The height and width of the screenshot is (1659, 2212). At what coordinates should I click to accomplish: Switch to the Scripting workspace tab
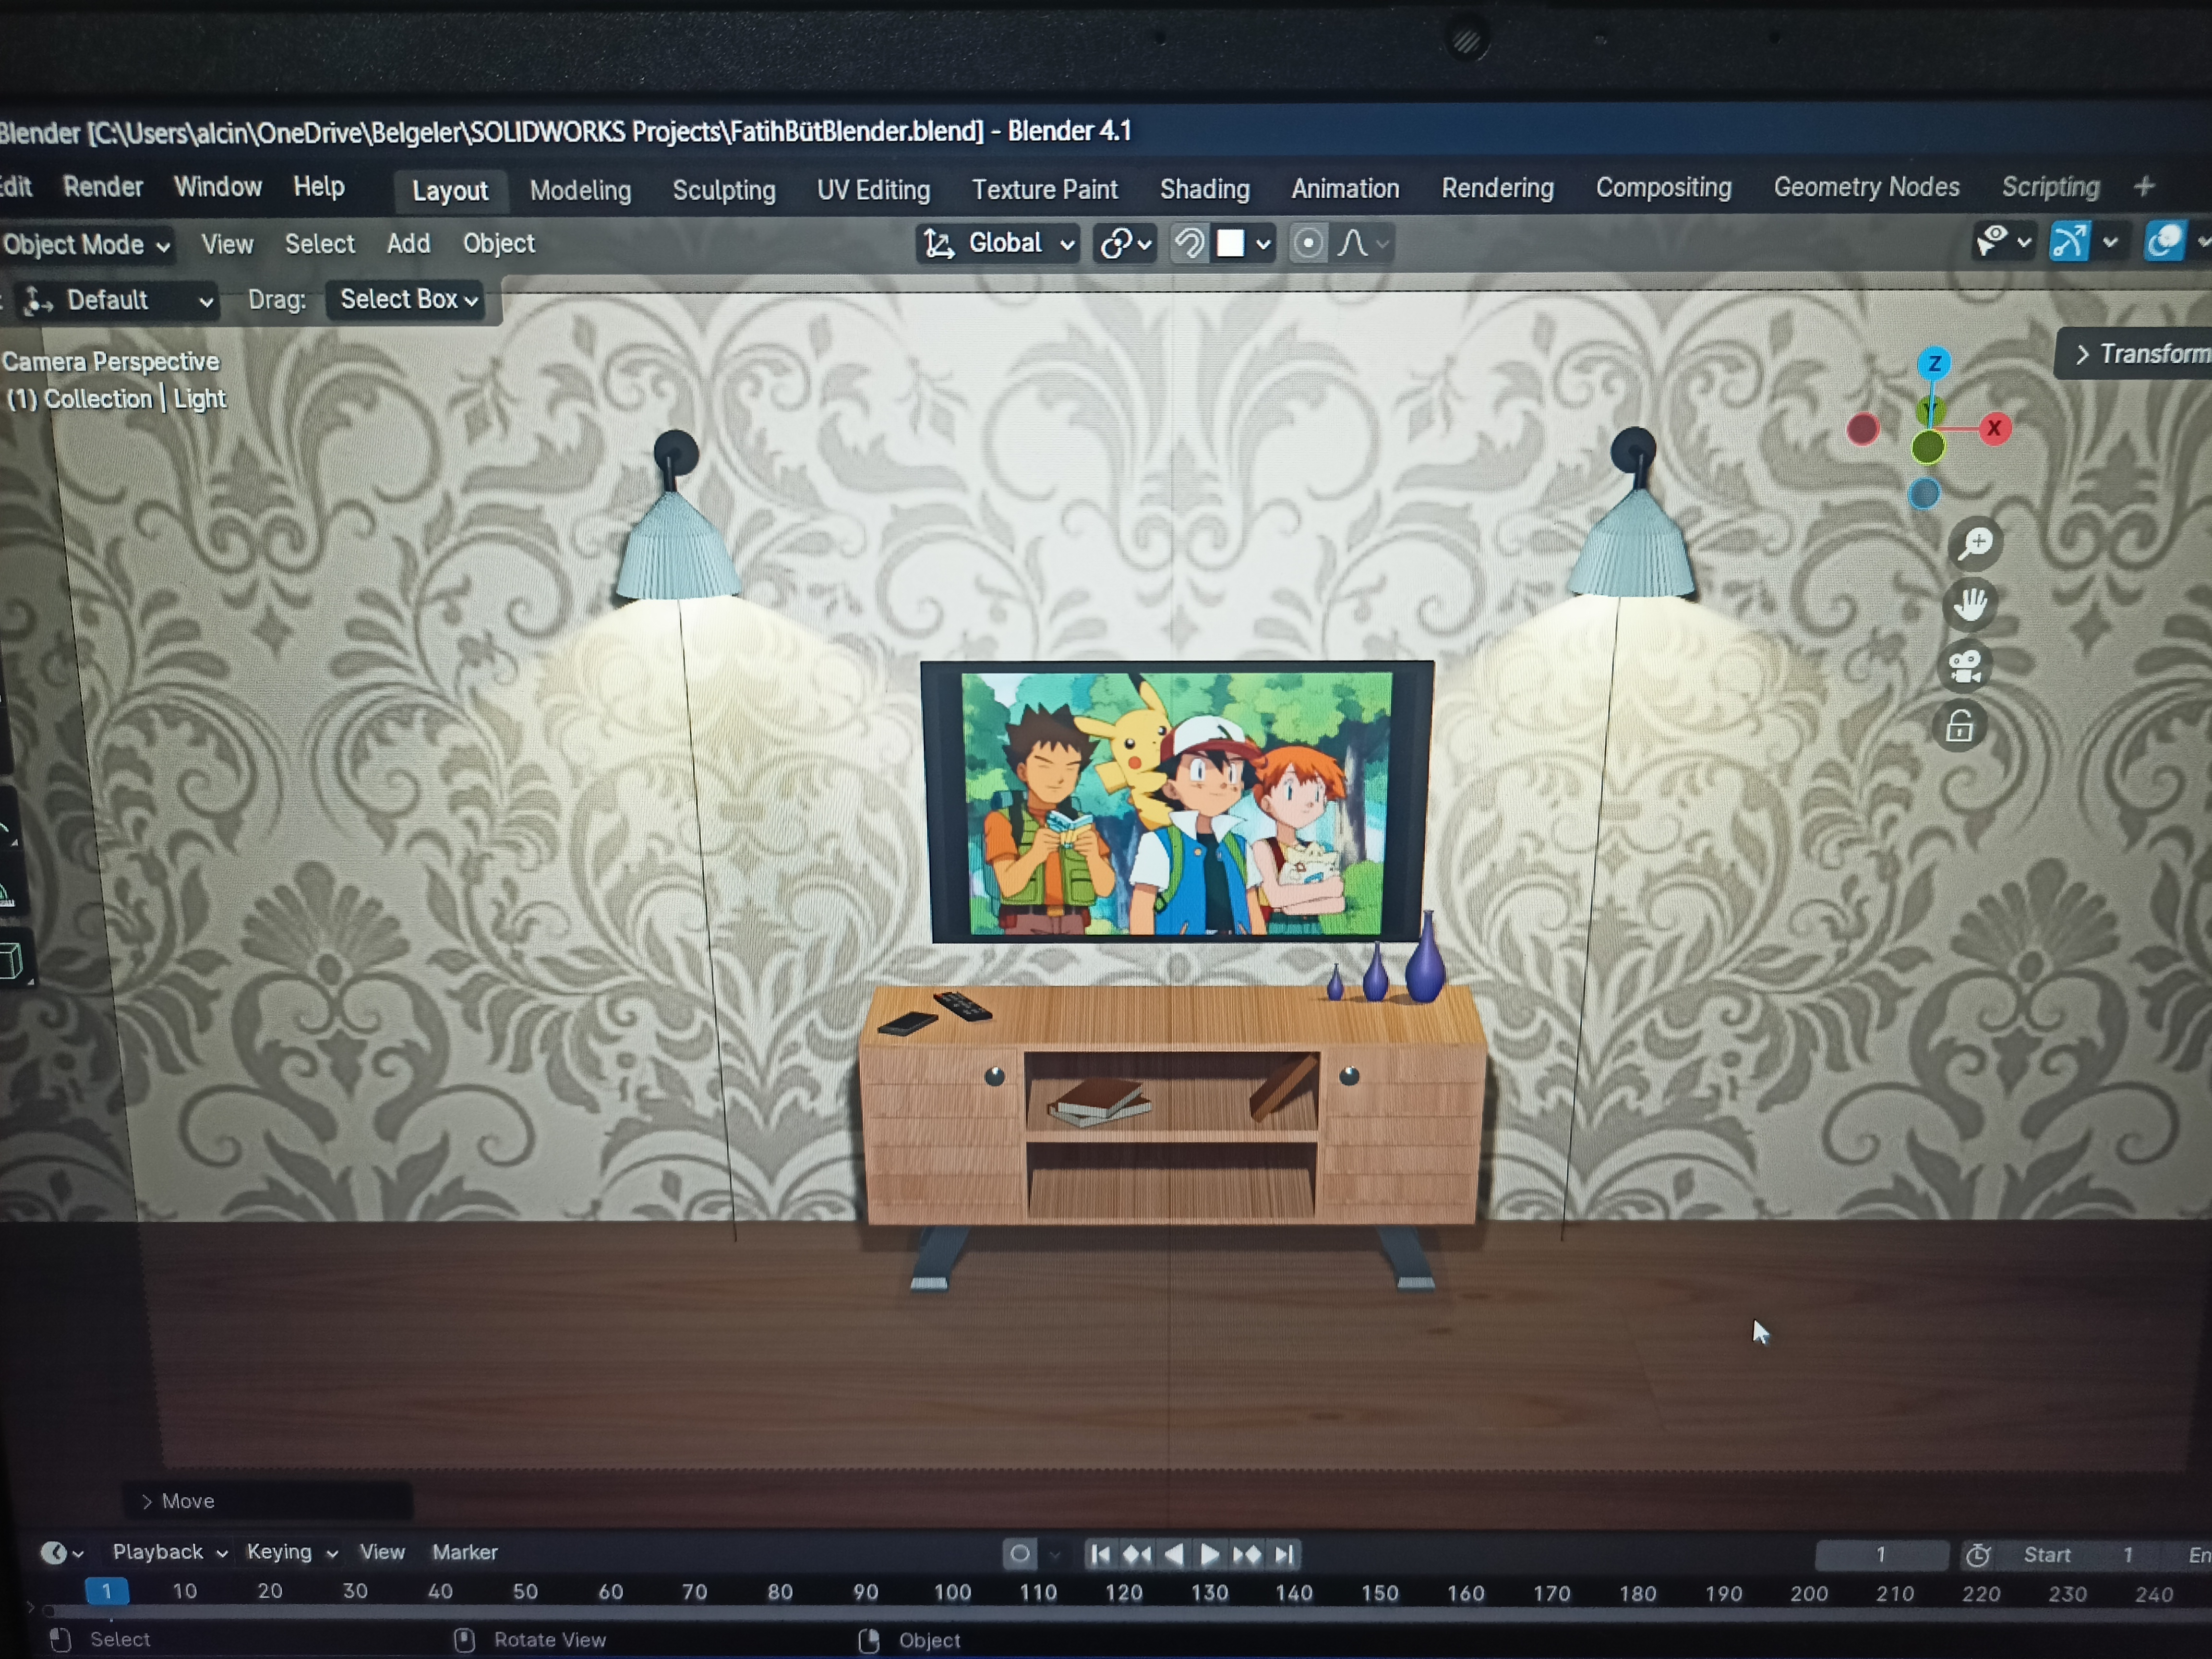2050,187
